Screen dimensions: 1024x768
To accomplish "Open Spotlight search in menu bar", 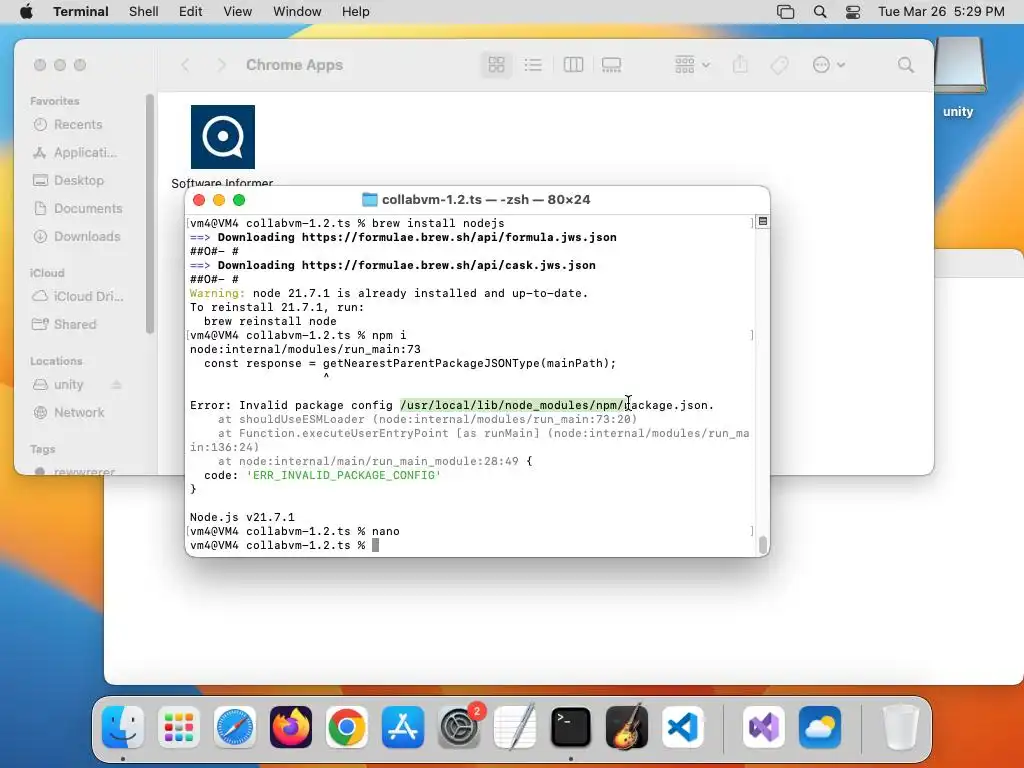I will 820,12.
